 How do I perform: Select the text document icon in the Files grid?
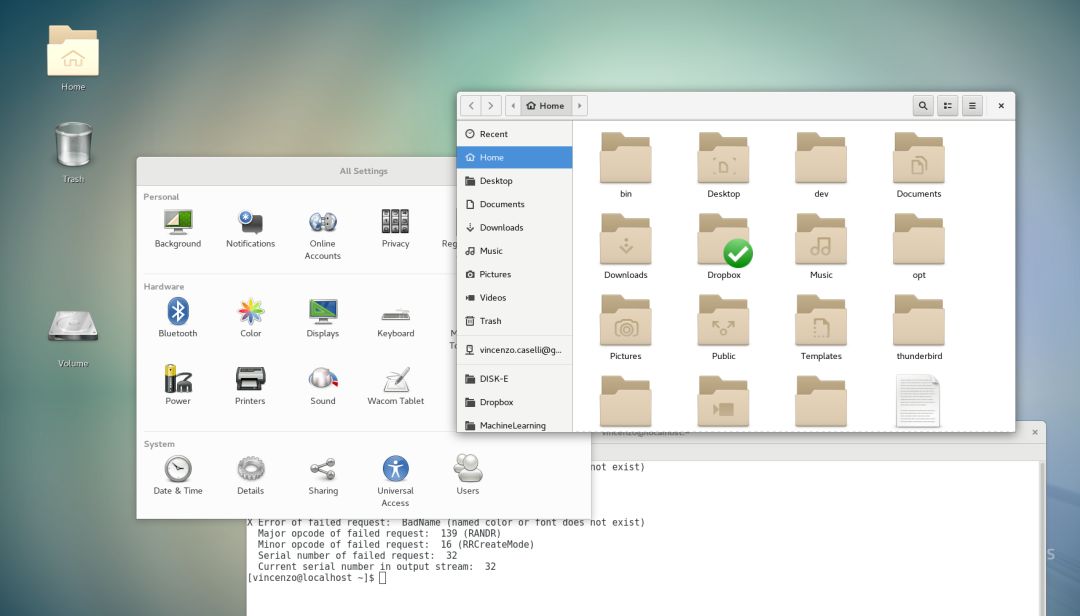click(918, 401)
